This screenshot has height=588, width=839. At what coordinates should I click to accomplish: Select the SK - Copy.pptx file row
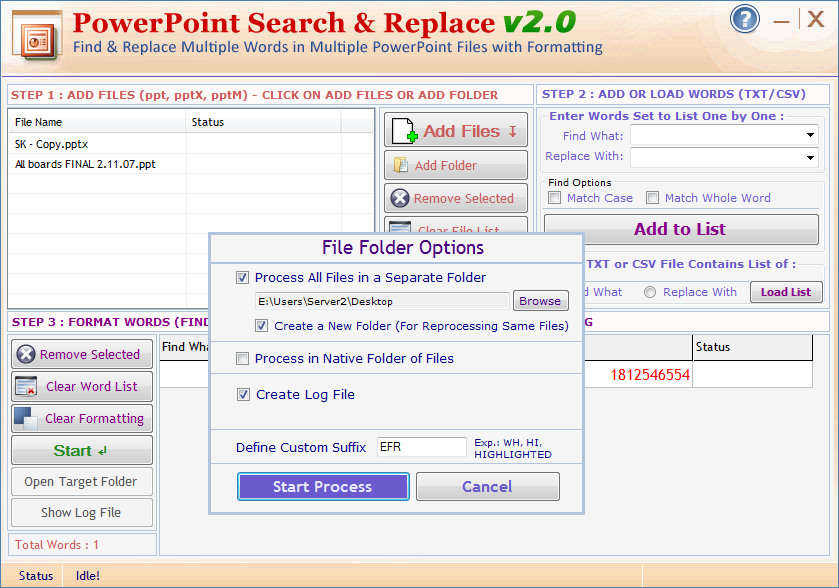click(x=191, y=144)
